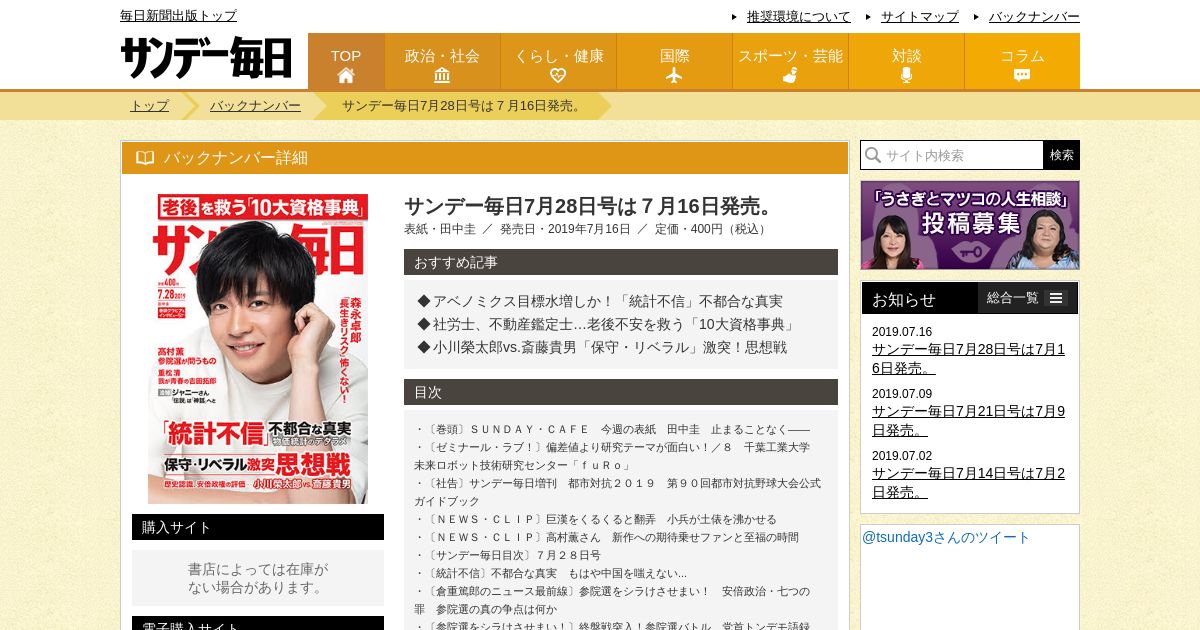Click the magnifier icon in search box

873,155
